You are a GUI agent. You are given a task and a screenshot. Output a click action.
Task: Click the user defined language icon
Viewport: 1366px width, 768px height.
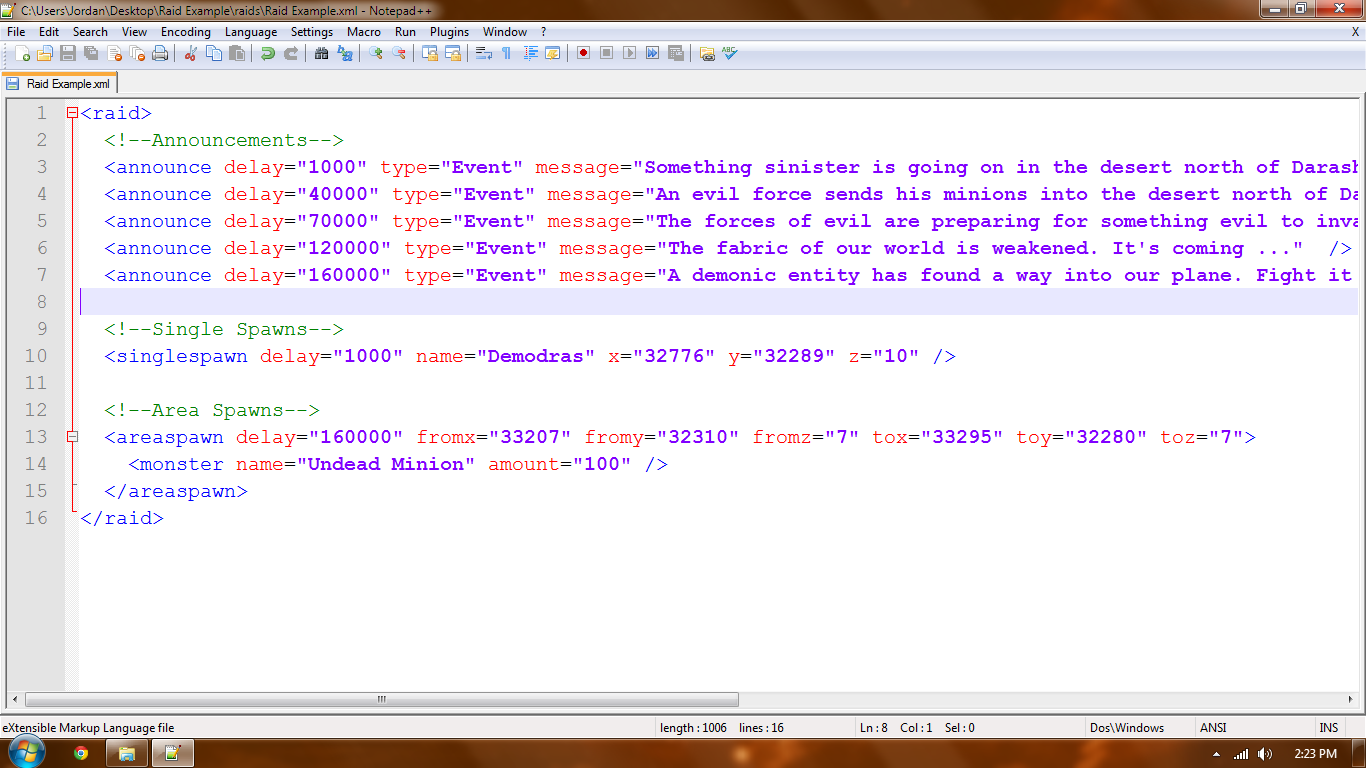pos(552,53)
